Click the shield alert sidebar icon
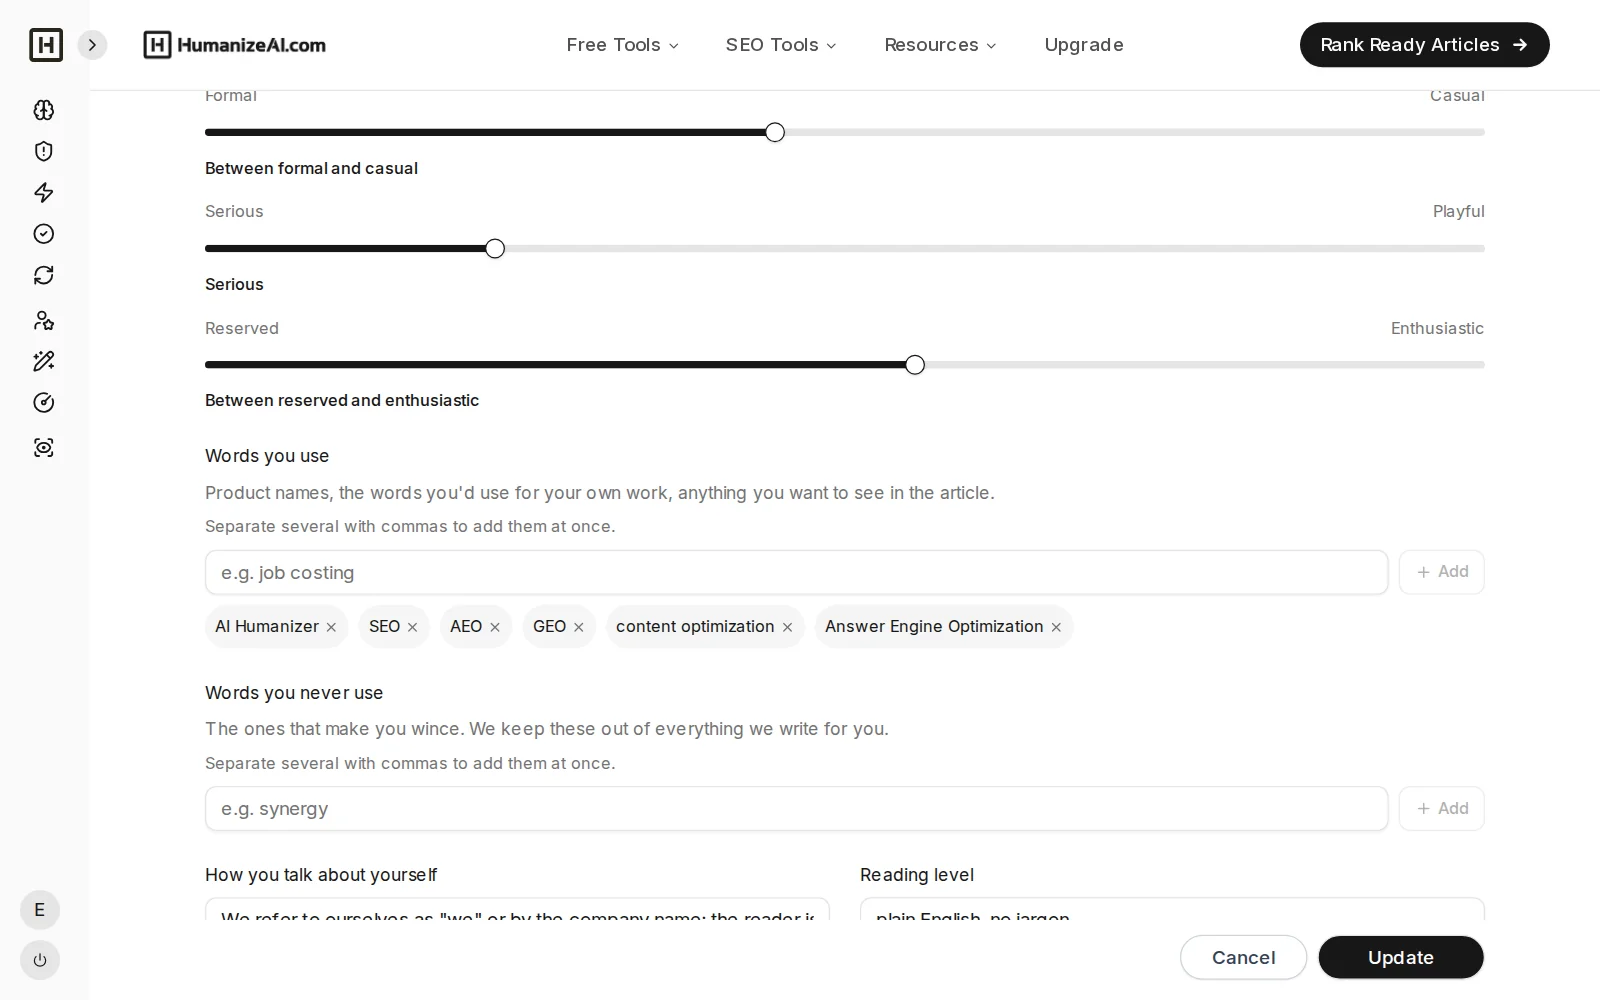The width and height of the screenshot is (1600, 1000). tap(44, 151)
